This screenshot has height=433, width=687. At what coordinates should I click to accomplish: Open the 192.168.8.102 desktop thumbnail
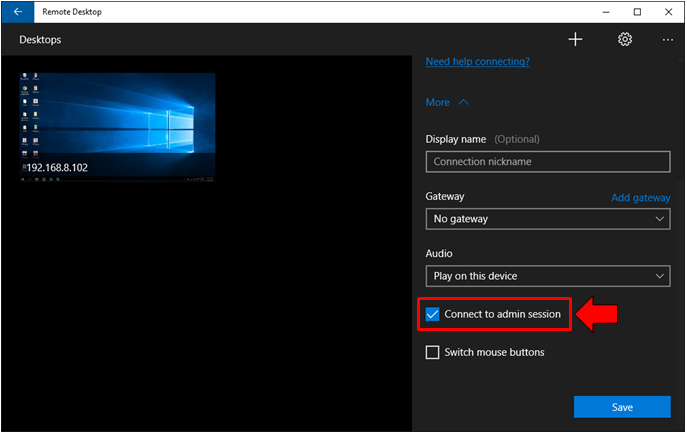click(x=117, y=127)
